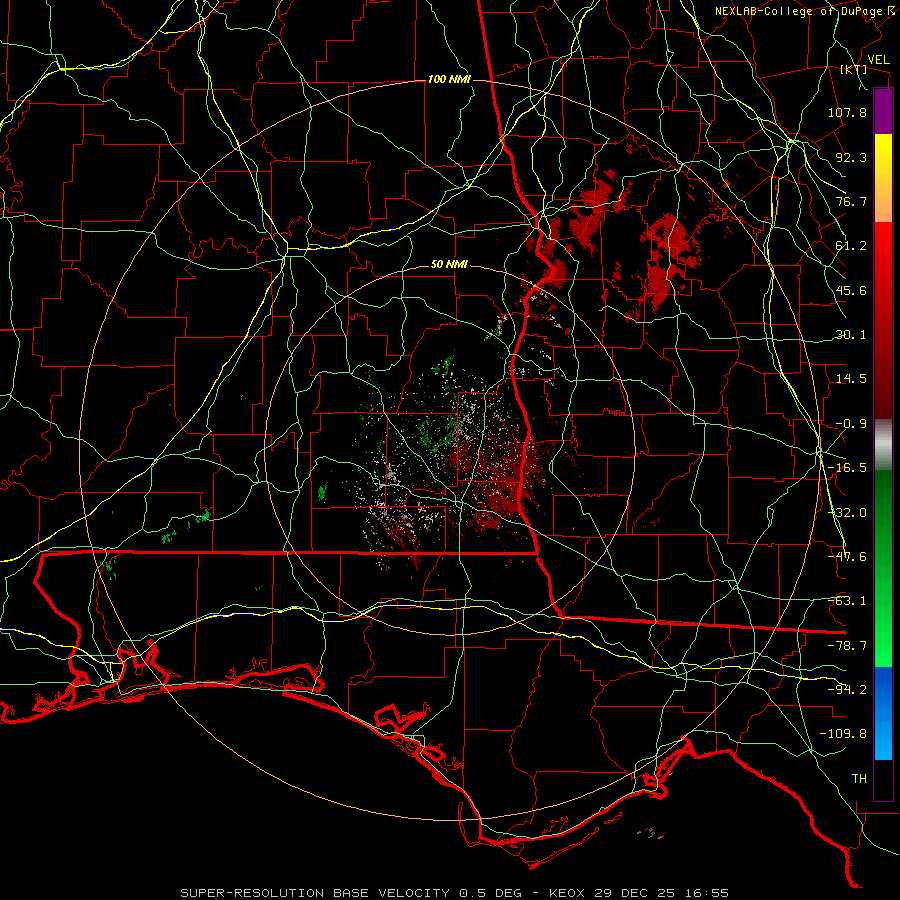Screen dimensions: 900x900
Task: Pick the blue segment of color bar
Action: coord(883,713)
